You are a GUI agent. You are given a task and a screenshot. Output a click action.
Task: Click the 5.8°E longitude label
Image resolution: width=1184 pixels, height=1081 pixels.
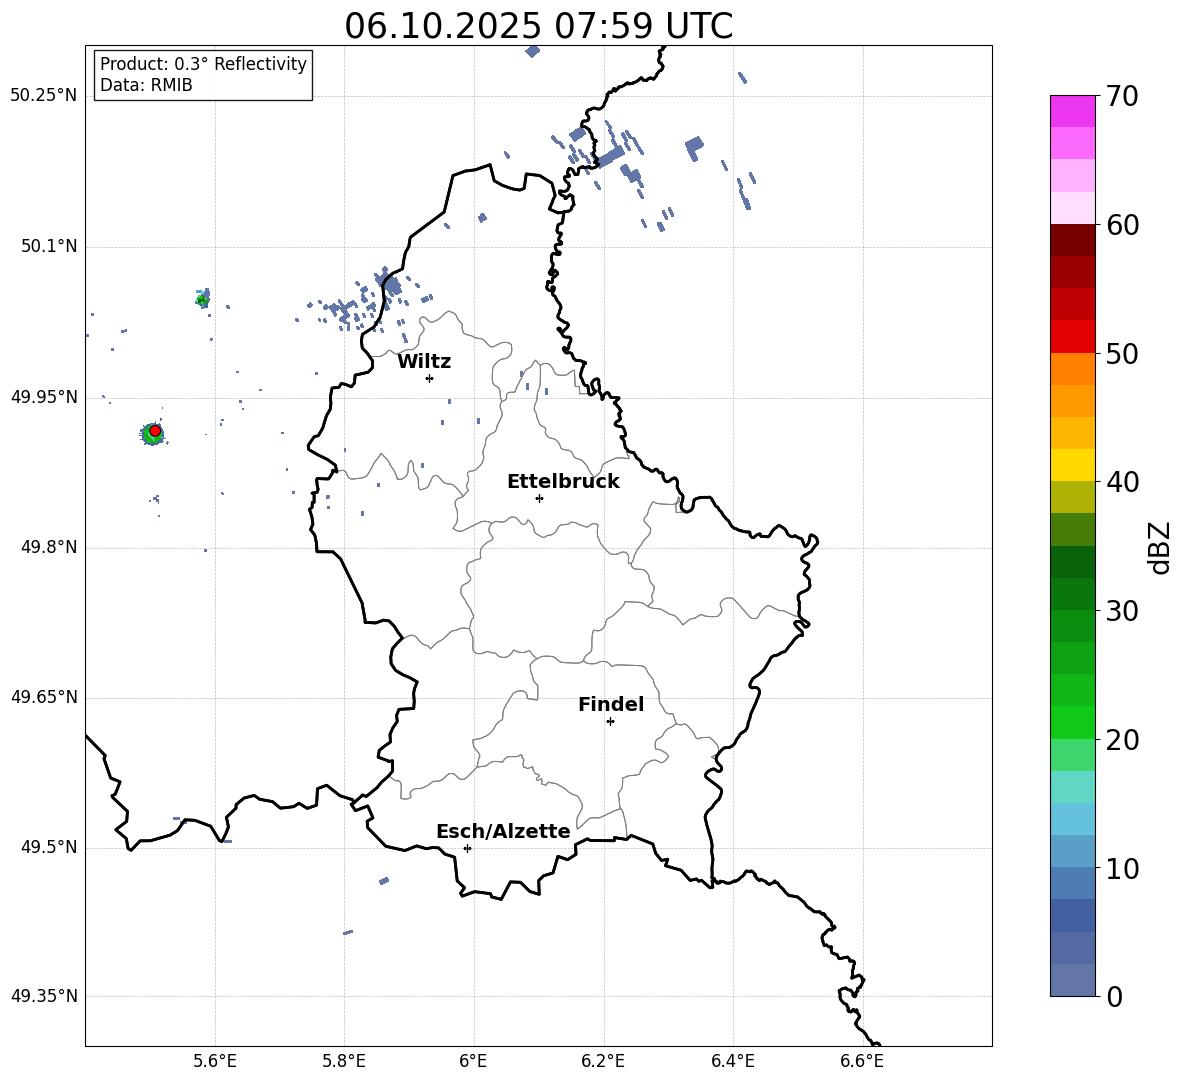[344, 1061]
